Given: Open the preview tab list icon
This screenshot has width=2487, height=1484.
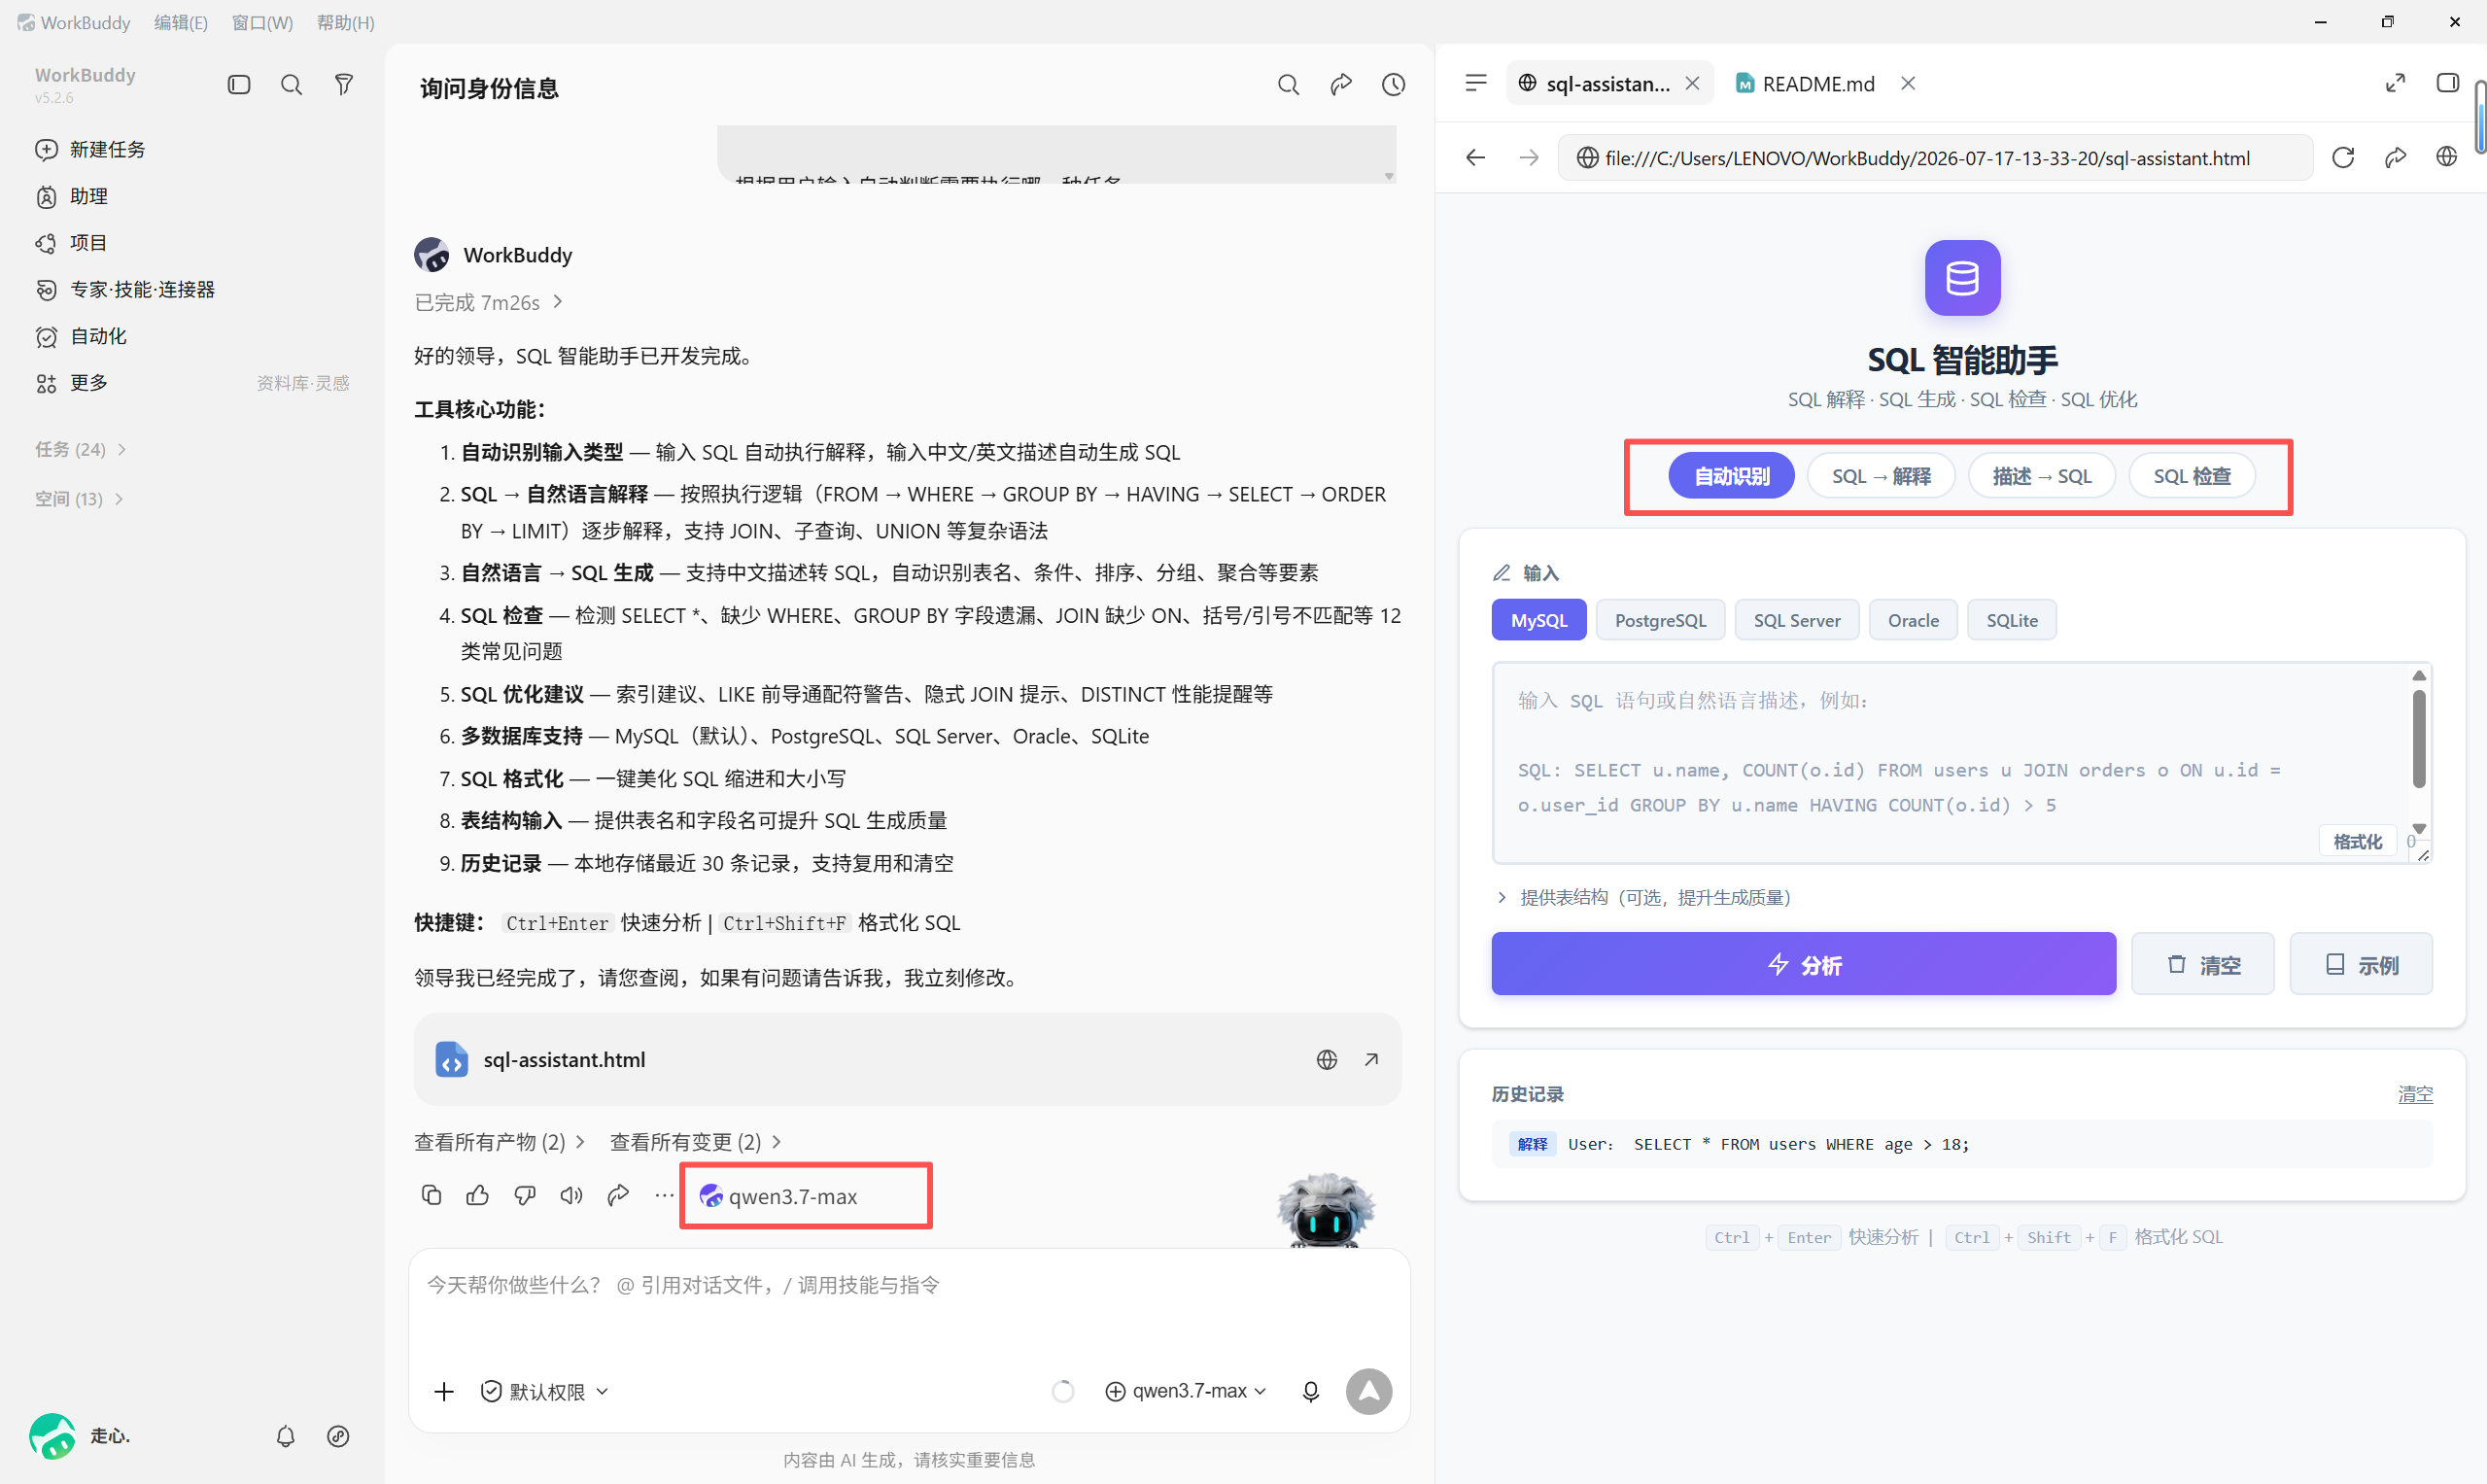Looking at the screenshot, I should [x=1475, y=84].
